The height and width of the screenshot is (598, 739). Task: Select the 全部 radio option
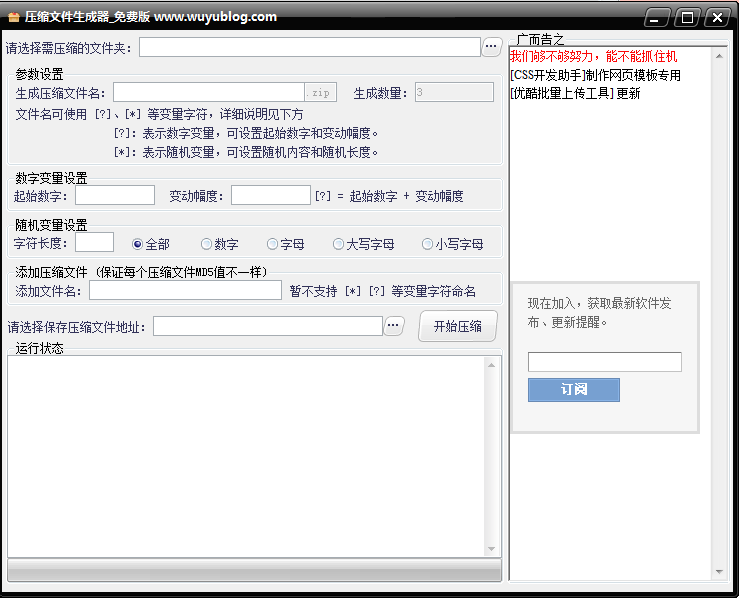pos(151,244)
